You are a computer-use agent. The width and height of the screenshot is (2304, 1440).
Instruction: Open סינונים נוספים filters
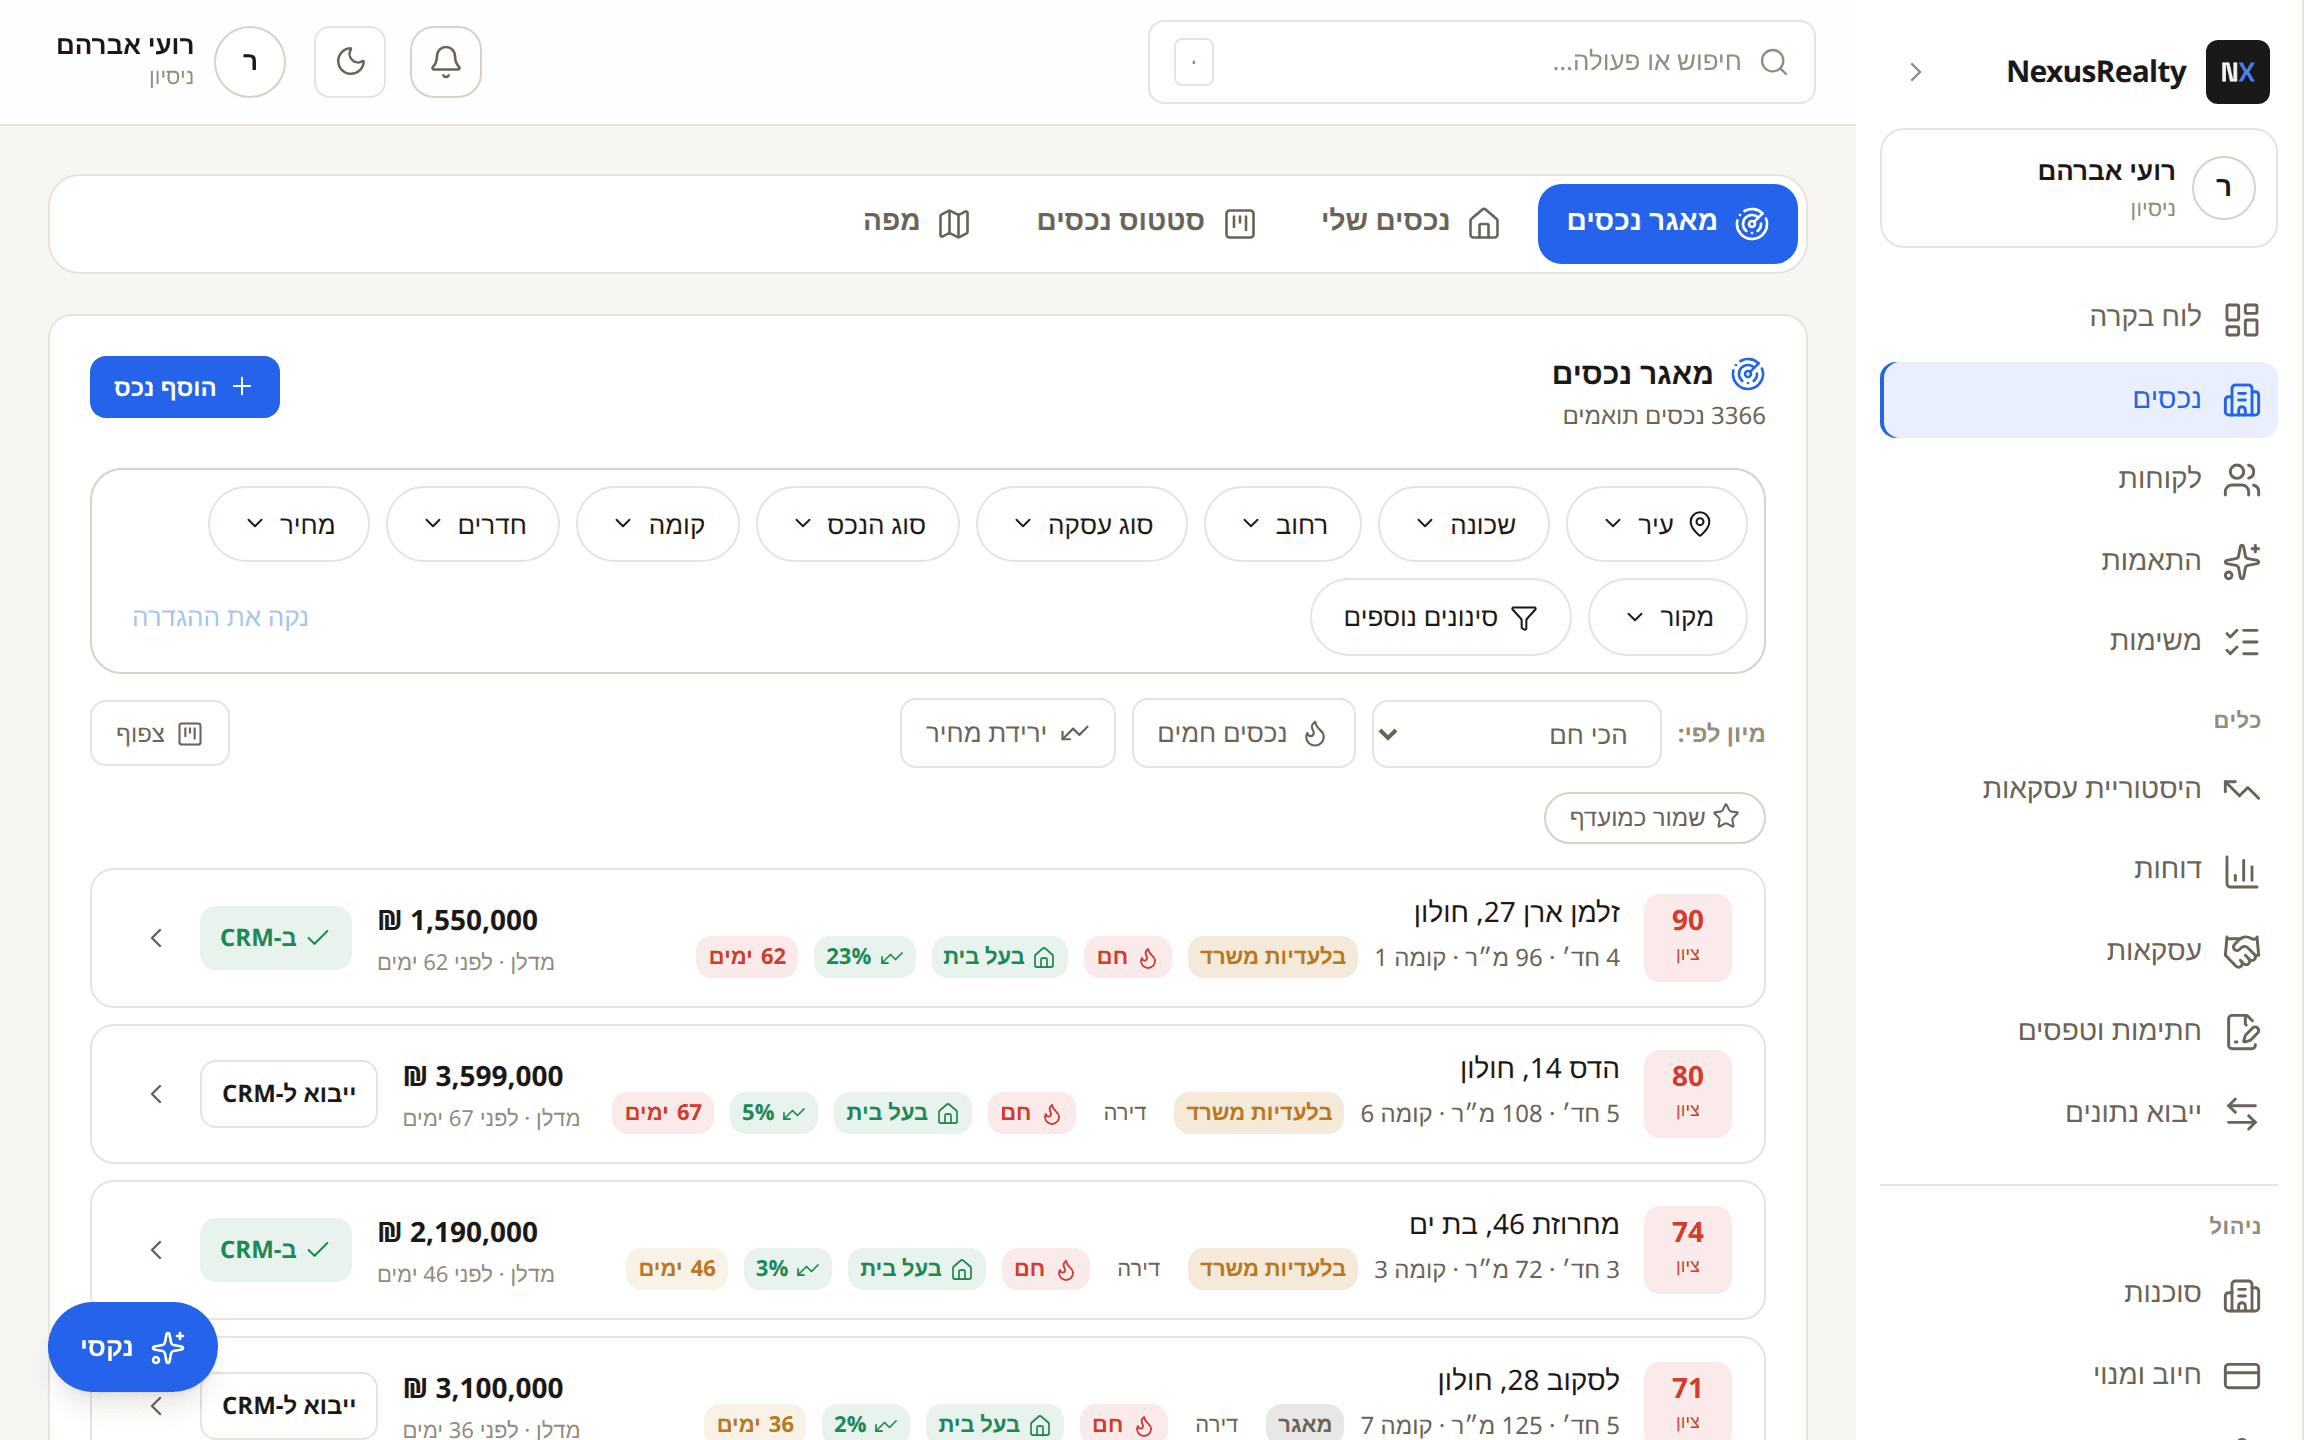(x=1441, y=618)
